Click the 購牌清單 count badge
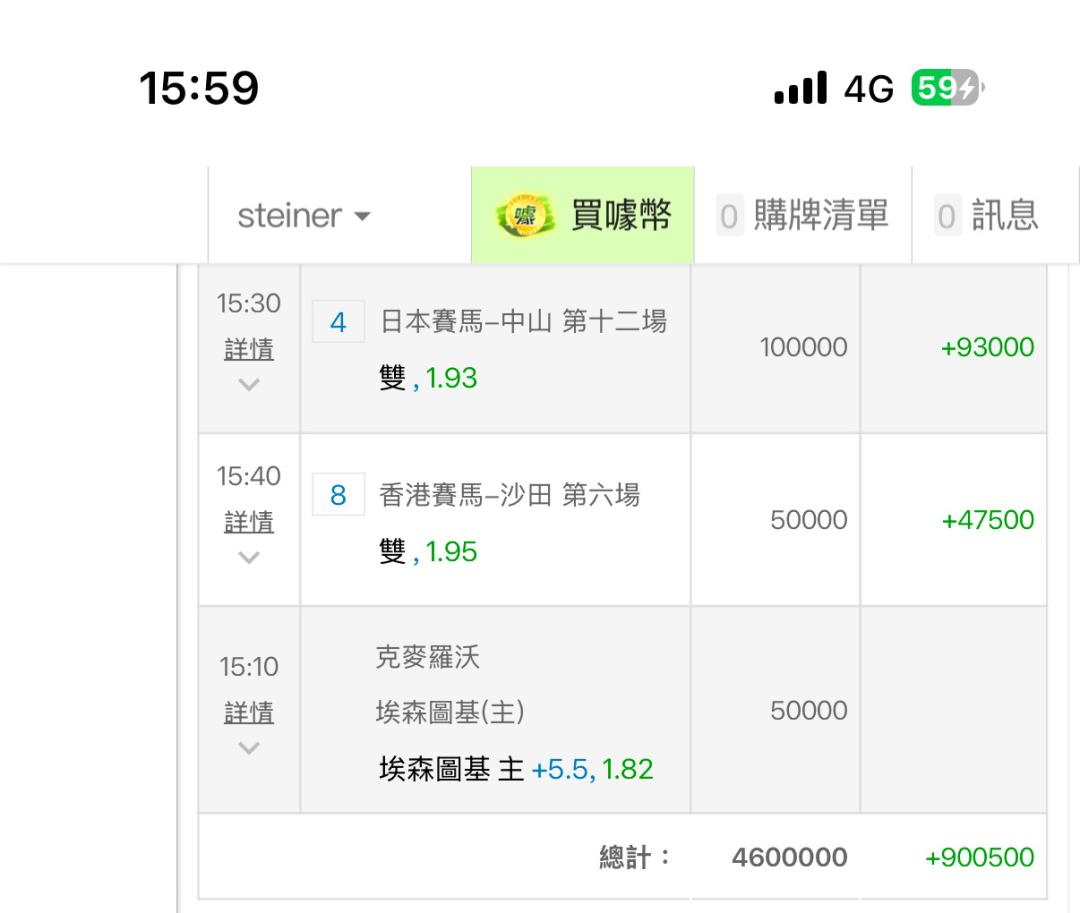The height and width of the screenshot is (913, 1080). [x=730, y=216]
